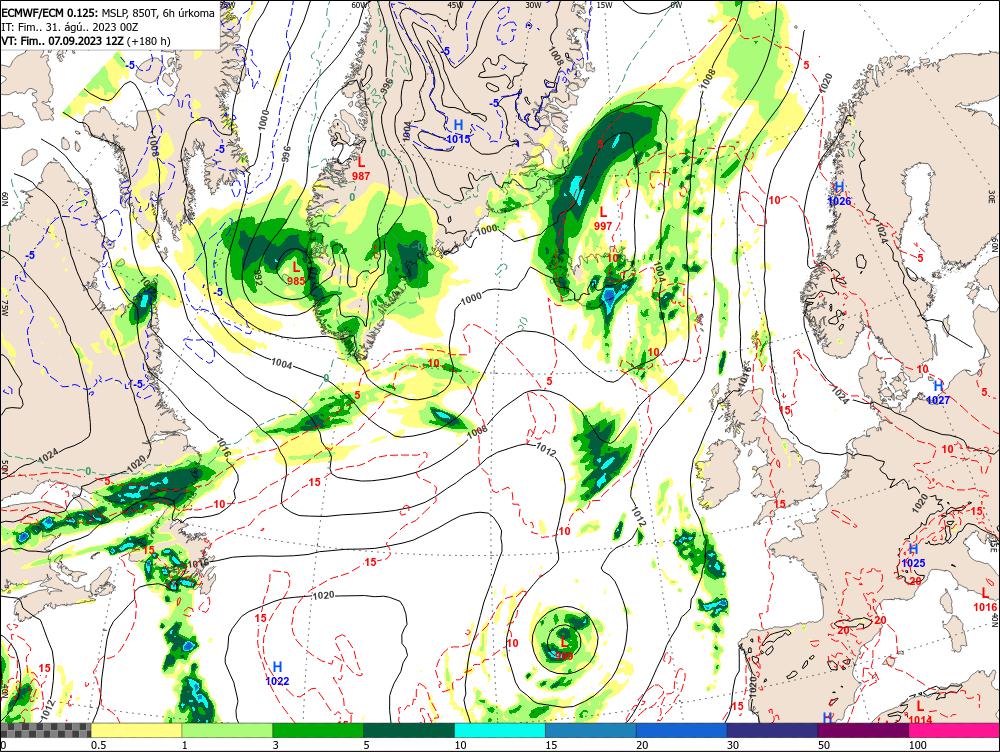Screen dimensions: 1000x752
Task: Click the royal blue 20–30 legend swatch
Action: (681, 730)
